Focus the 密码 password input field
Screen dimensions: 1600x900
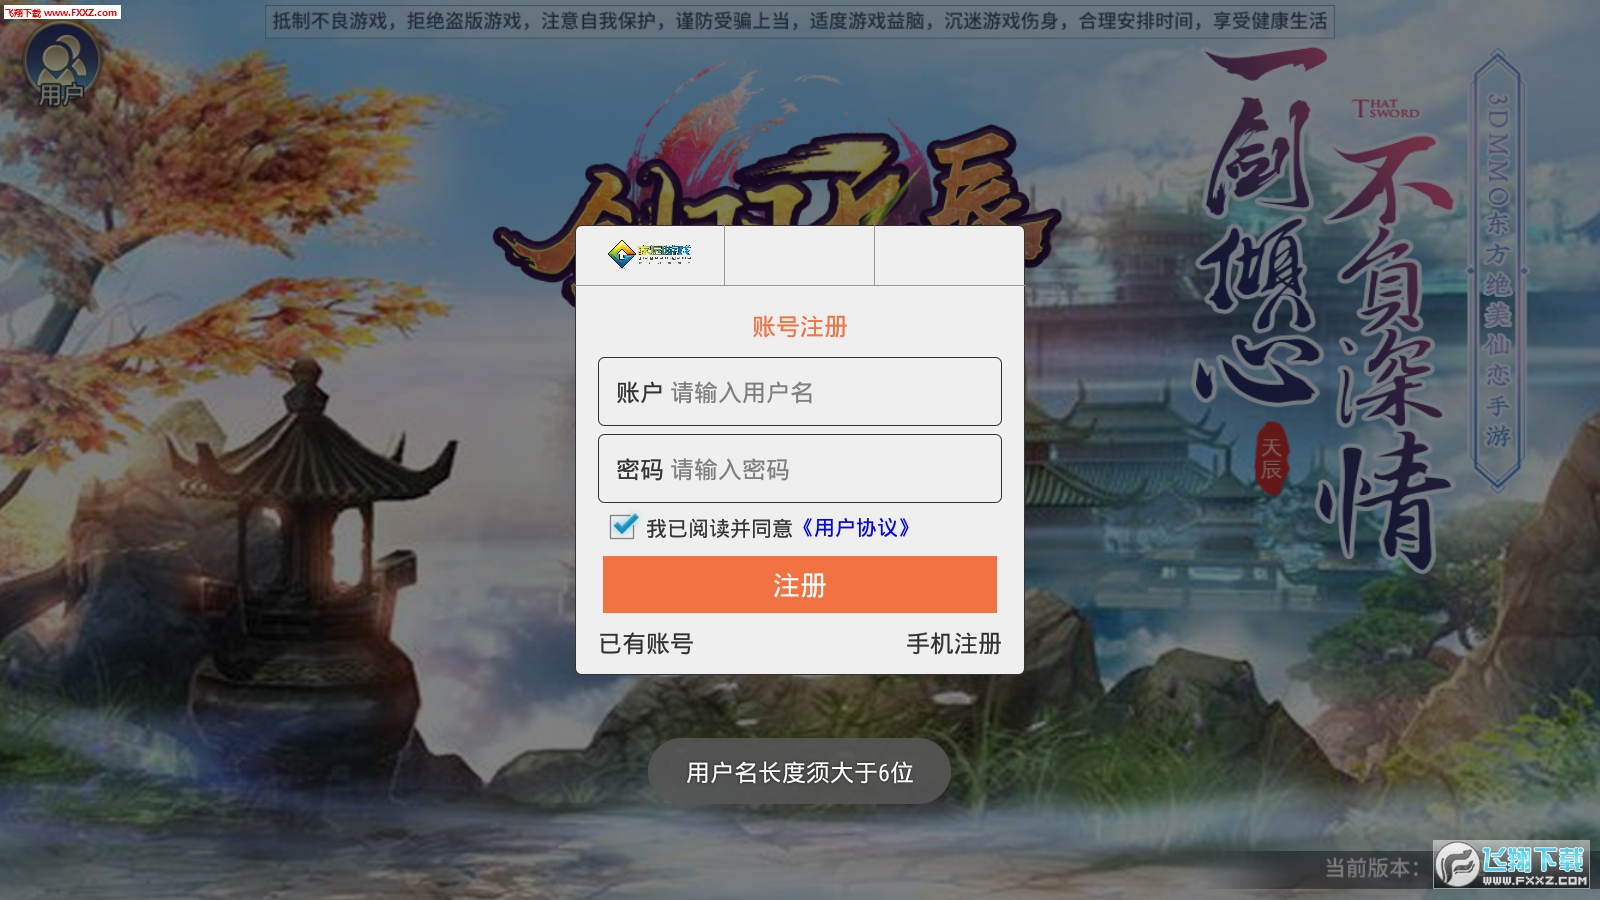tap(800, 469)
